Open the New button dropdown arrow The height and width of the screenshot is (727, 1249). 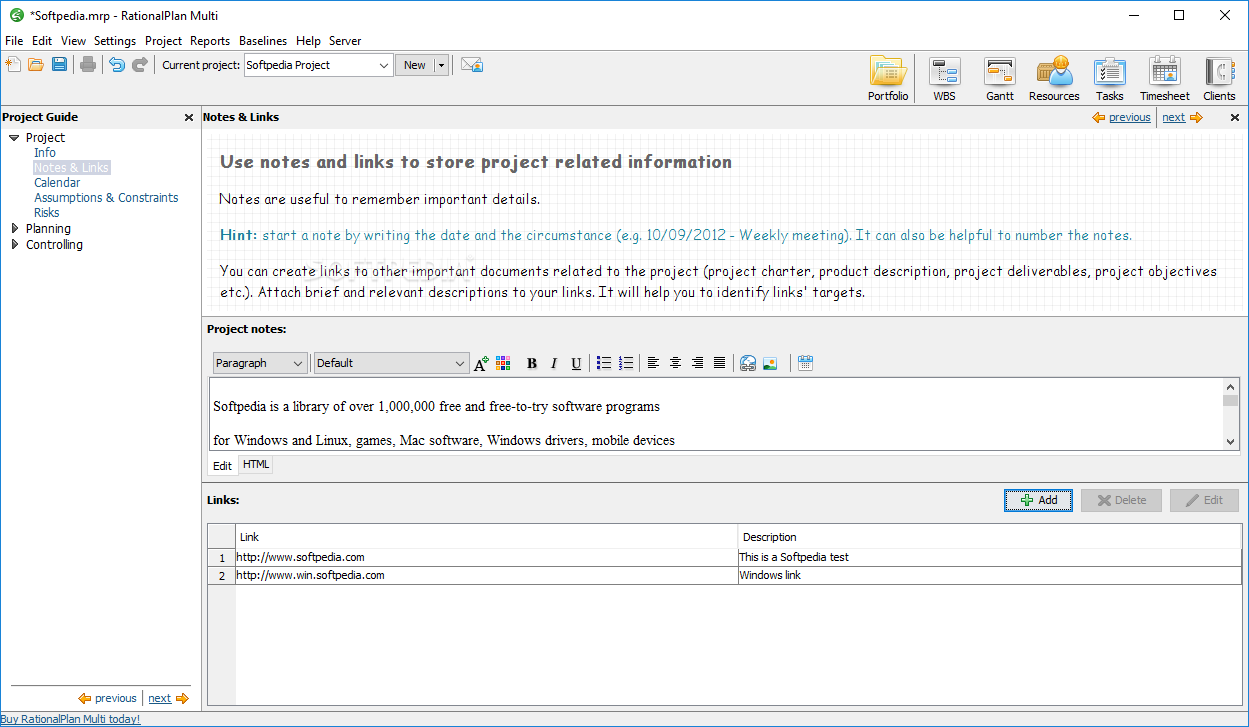tap(441, 65)
